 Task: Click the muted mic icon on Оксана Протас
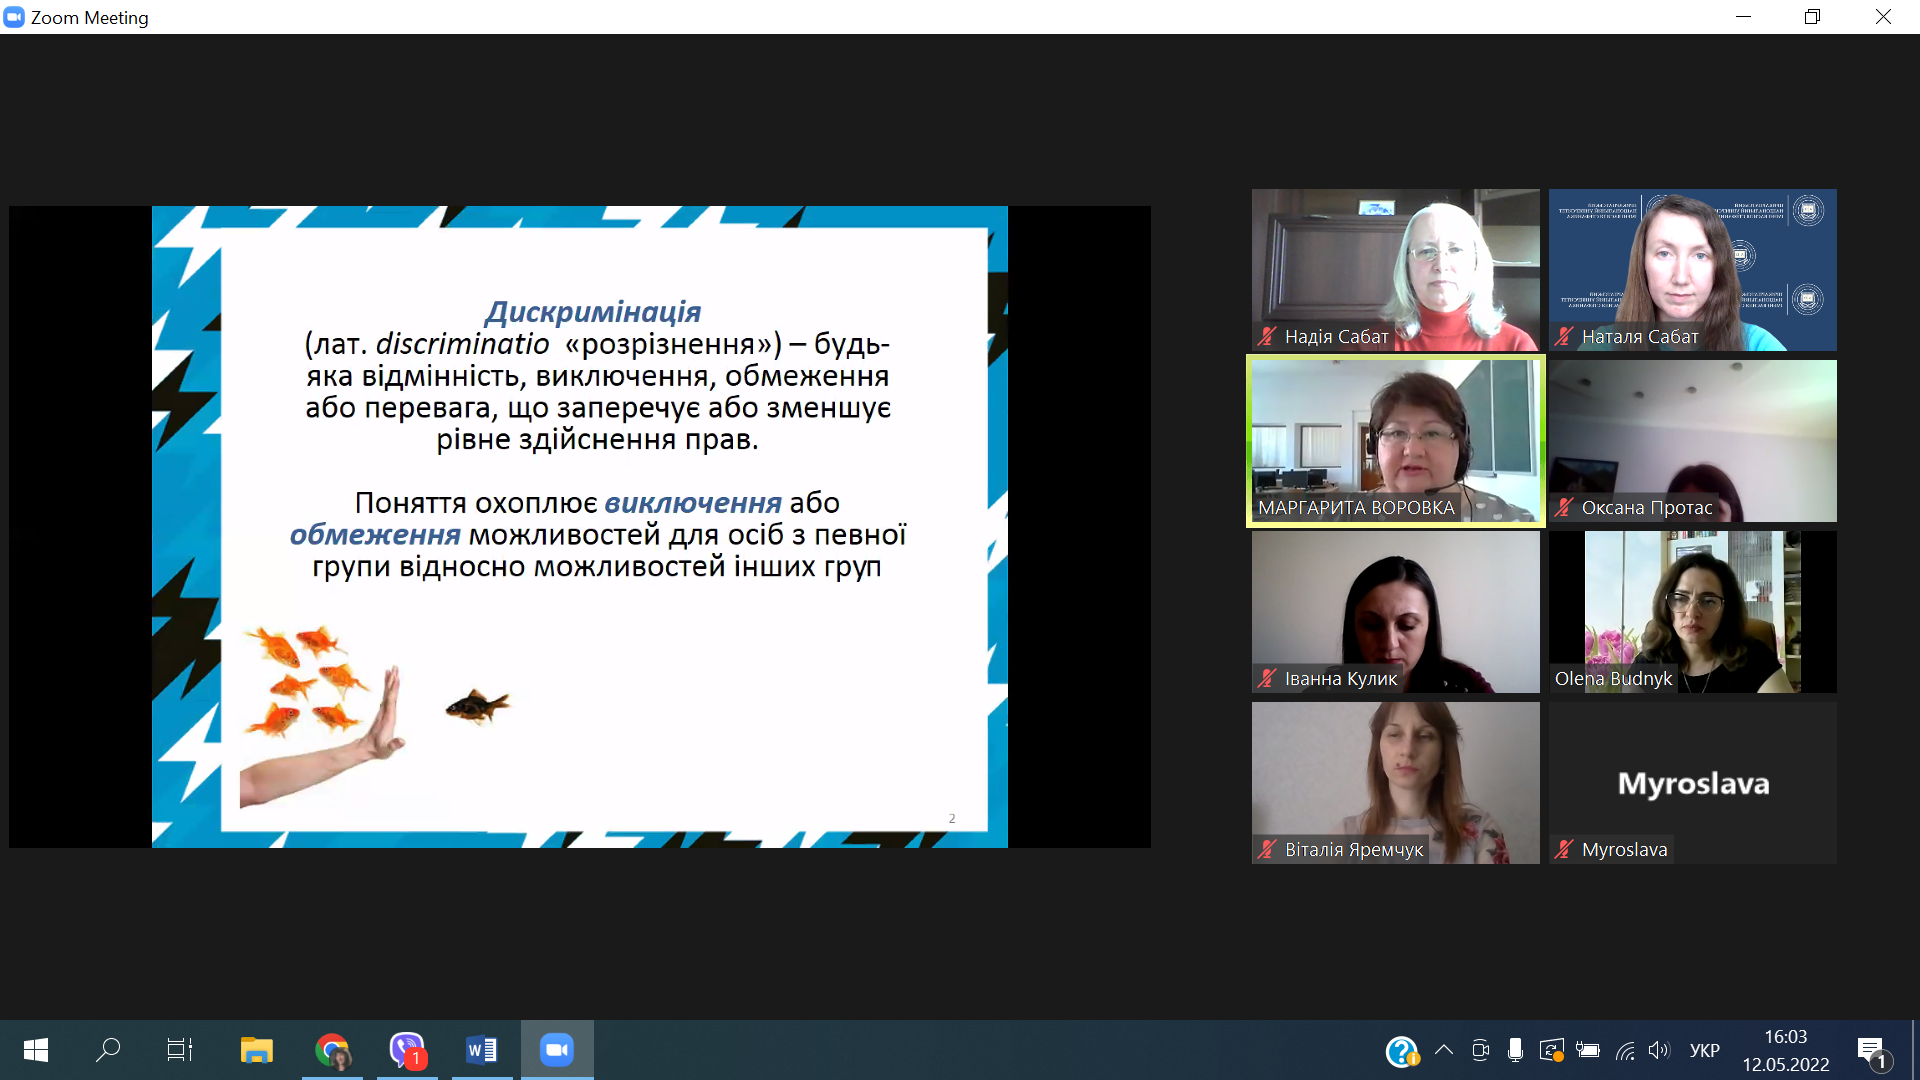point(1564,508)
